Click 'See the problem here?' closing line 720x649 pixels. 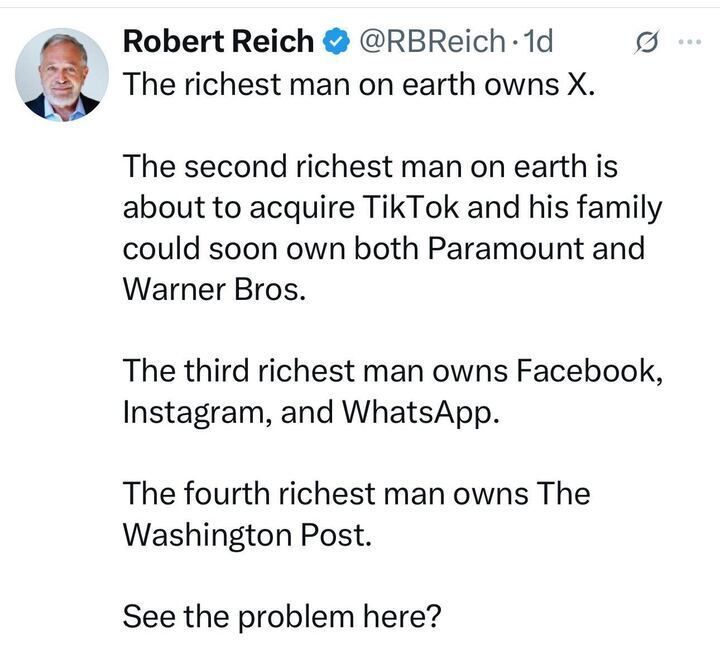281,617
